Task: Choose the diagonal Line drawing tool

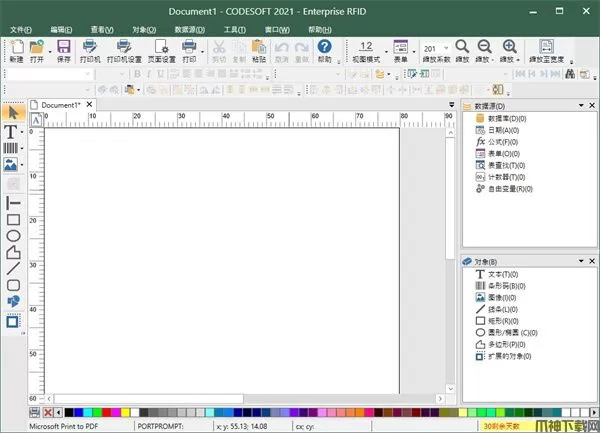Action: [x=13, y=268]
